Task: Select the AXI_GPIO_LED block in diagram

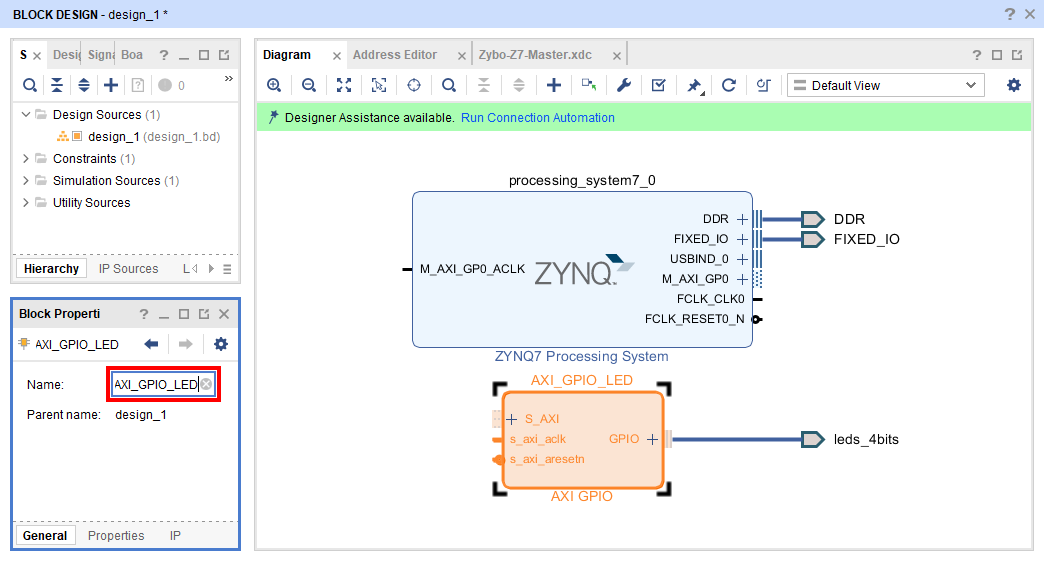Action: click(x=583, y=440)
